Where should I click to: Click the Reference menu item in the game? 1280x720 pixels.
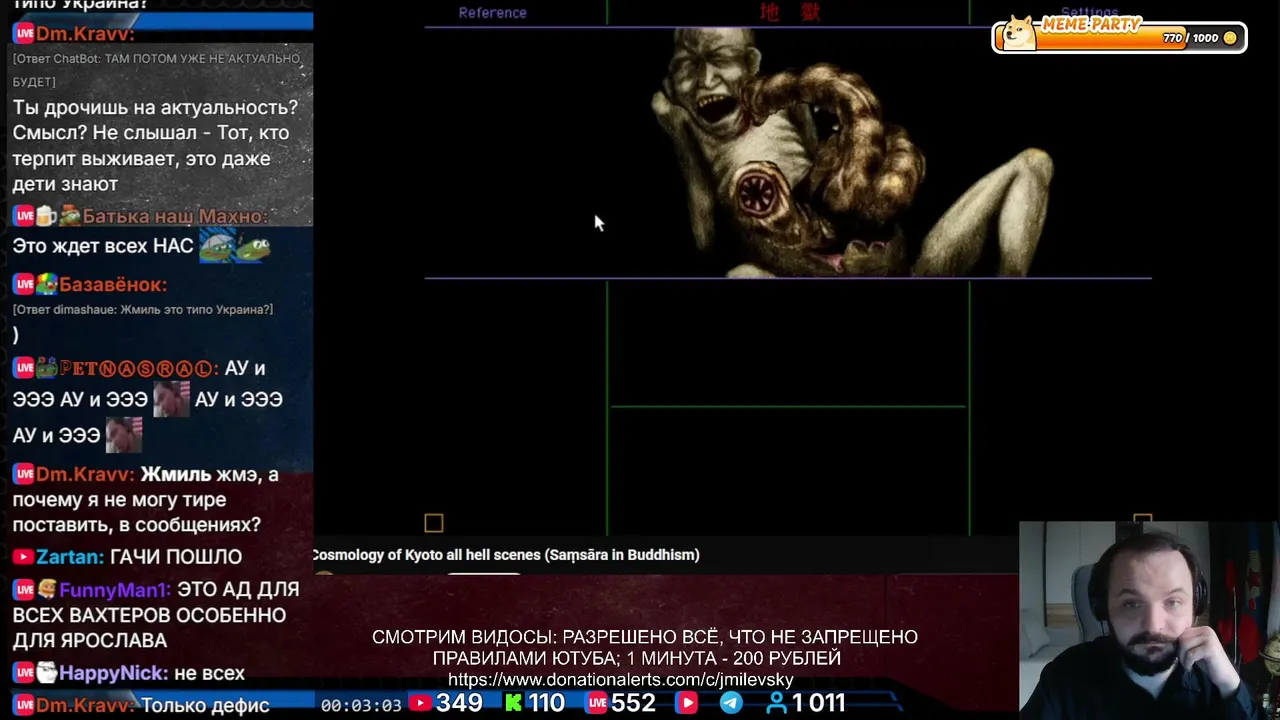(x=492, y=13)
